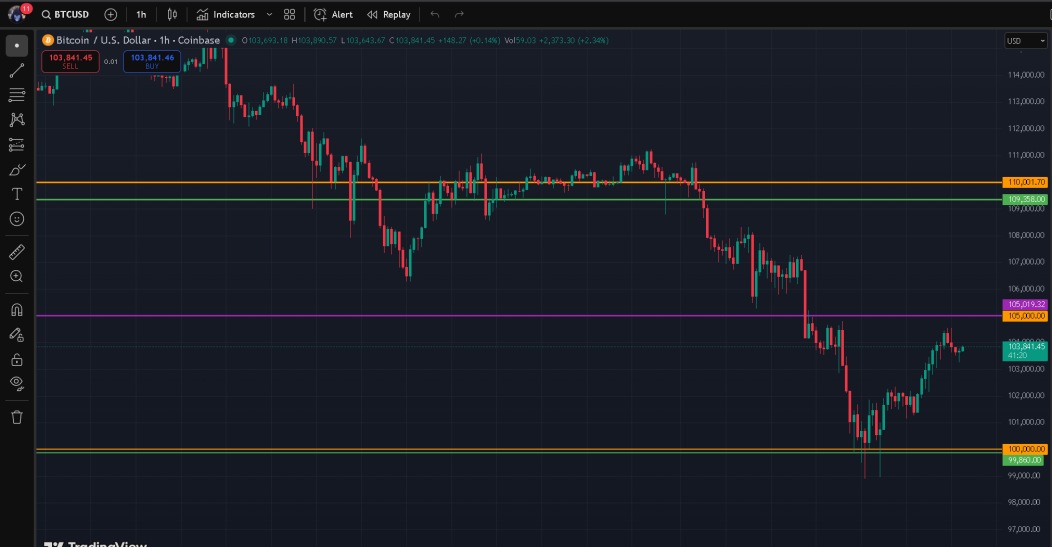The height and width of the screenshot is (547, 1052).
Task: Click the 114,000.00 price scale label
Action: [1026, 74]
